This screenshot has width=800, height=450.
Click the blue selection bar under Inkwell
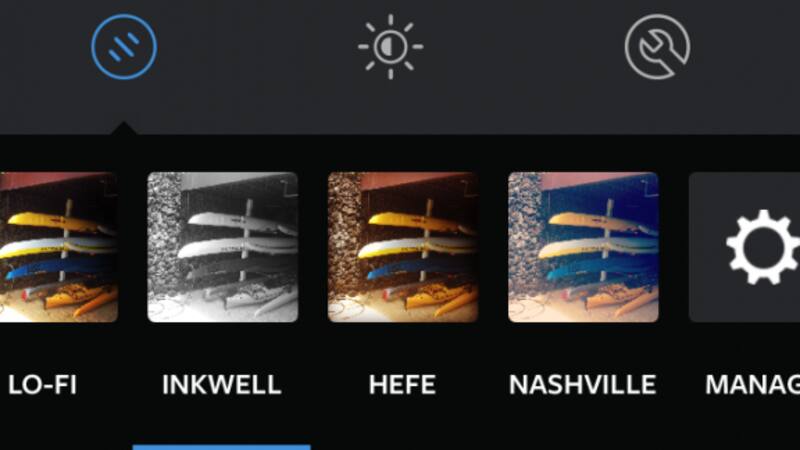tap(221, 447)
